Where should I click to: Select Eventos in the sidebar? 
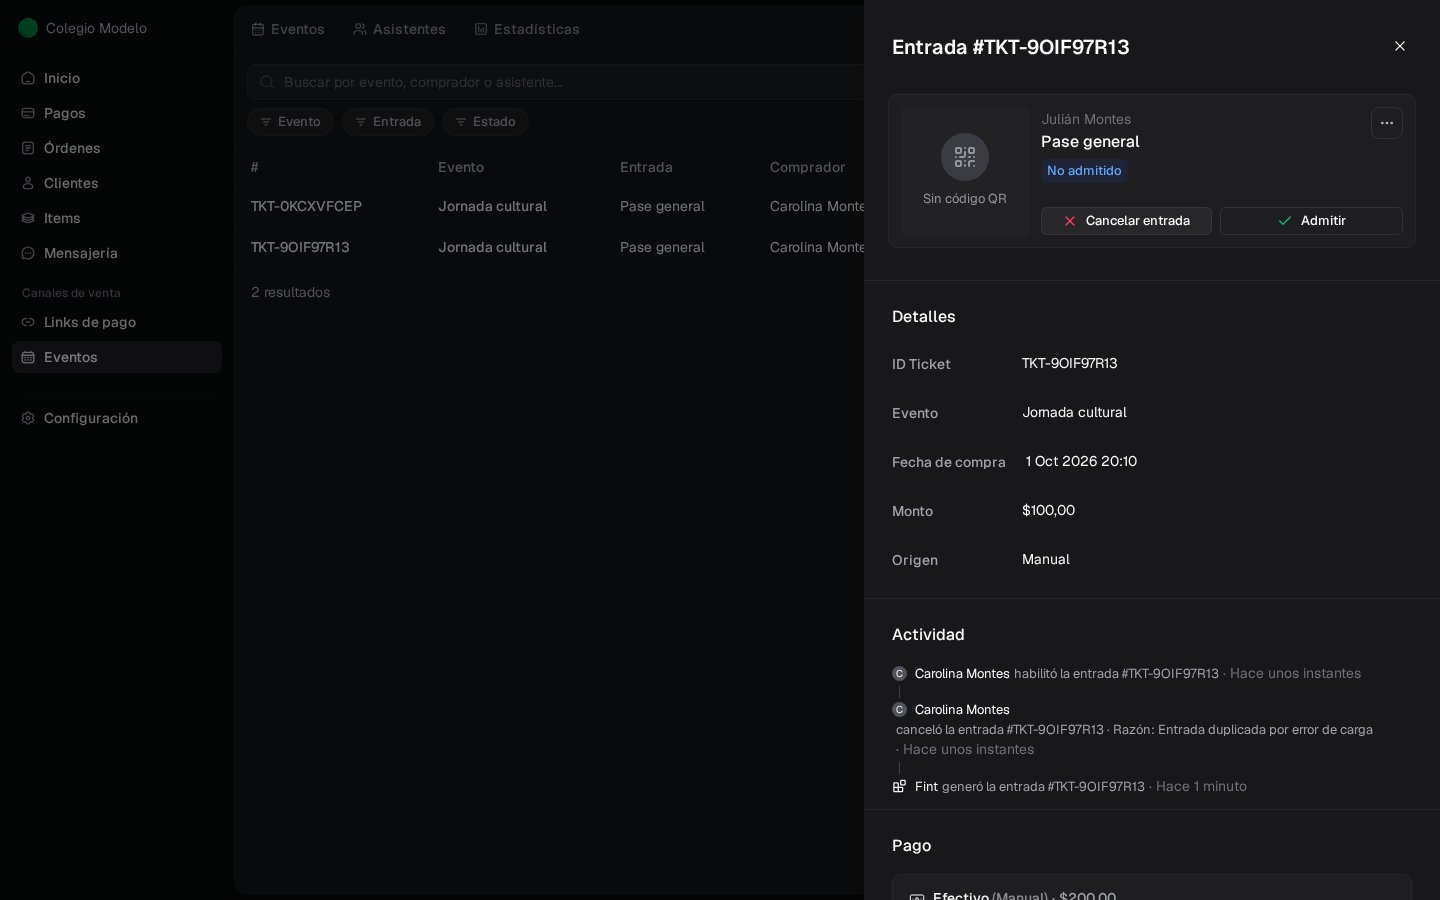coord(117,357)
